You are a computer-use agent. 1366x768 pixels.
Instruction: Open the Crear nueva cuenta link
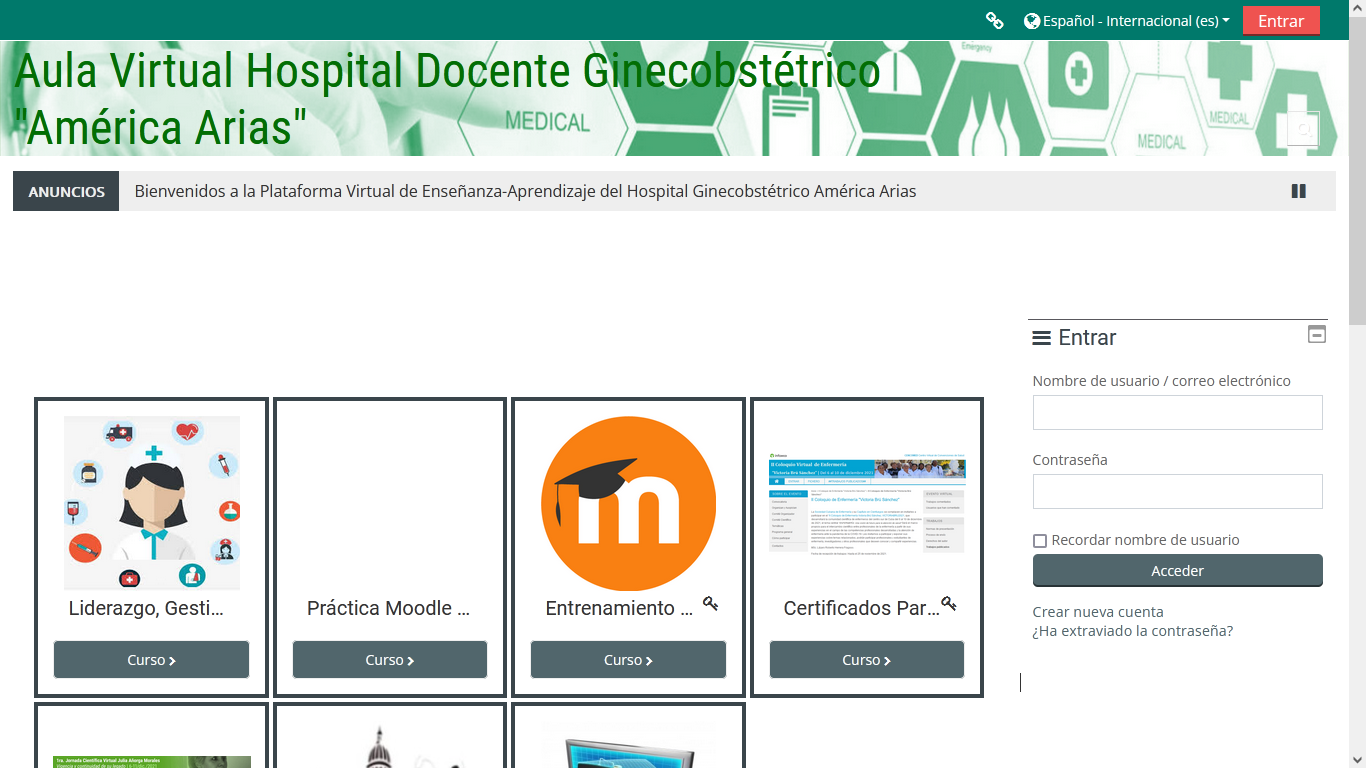[x=1097, y=612]
